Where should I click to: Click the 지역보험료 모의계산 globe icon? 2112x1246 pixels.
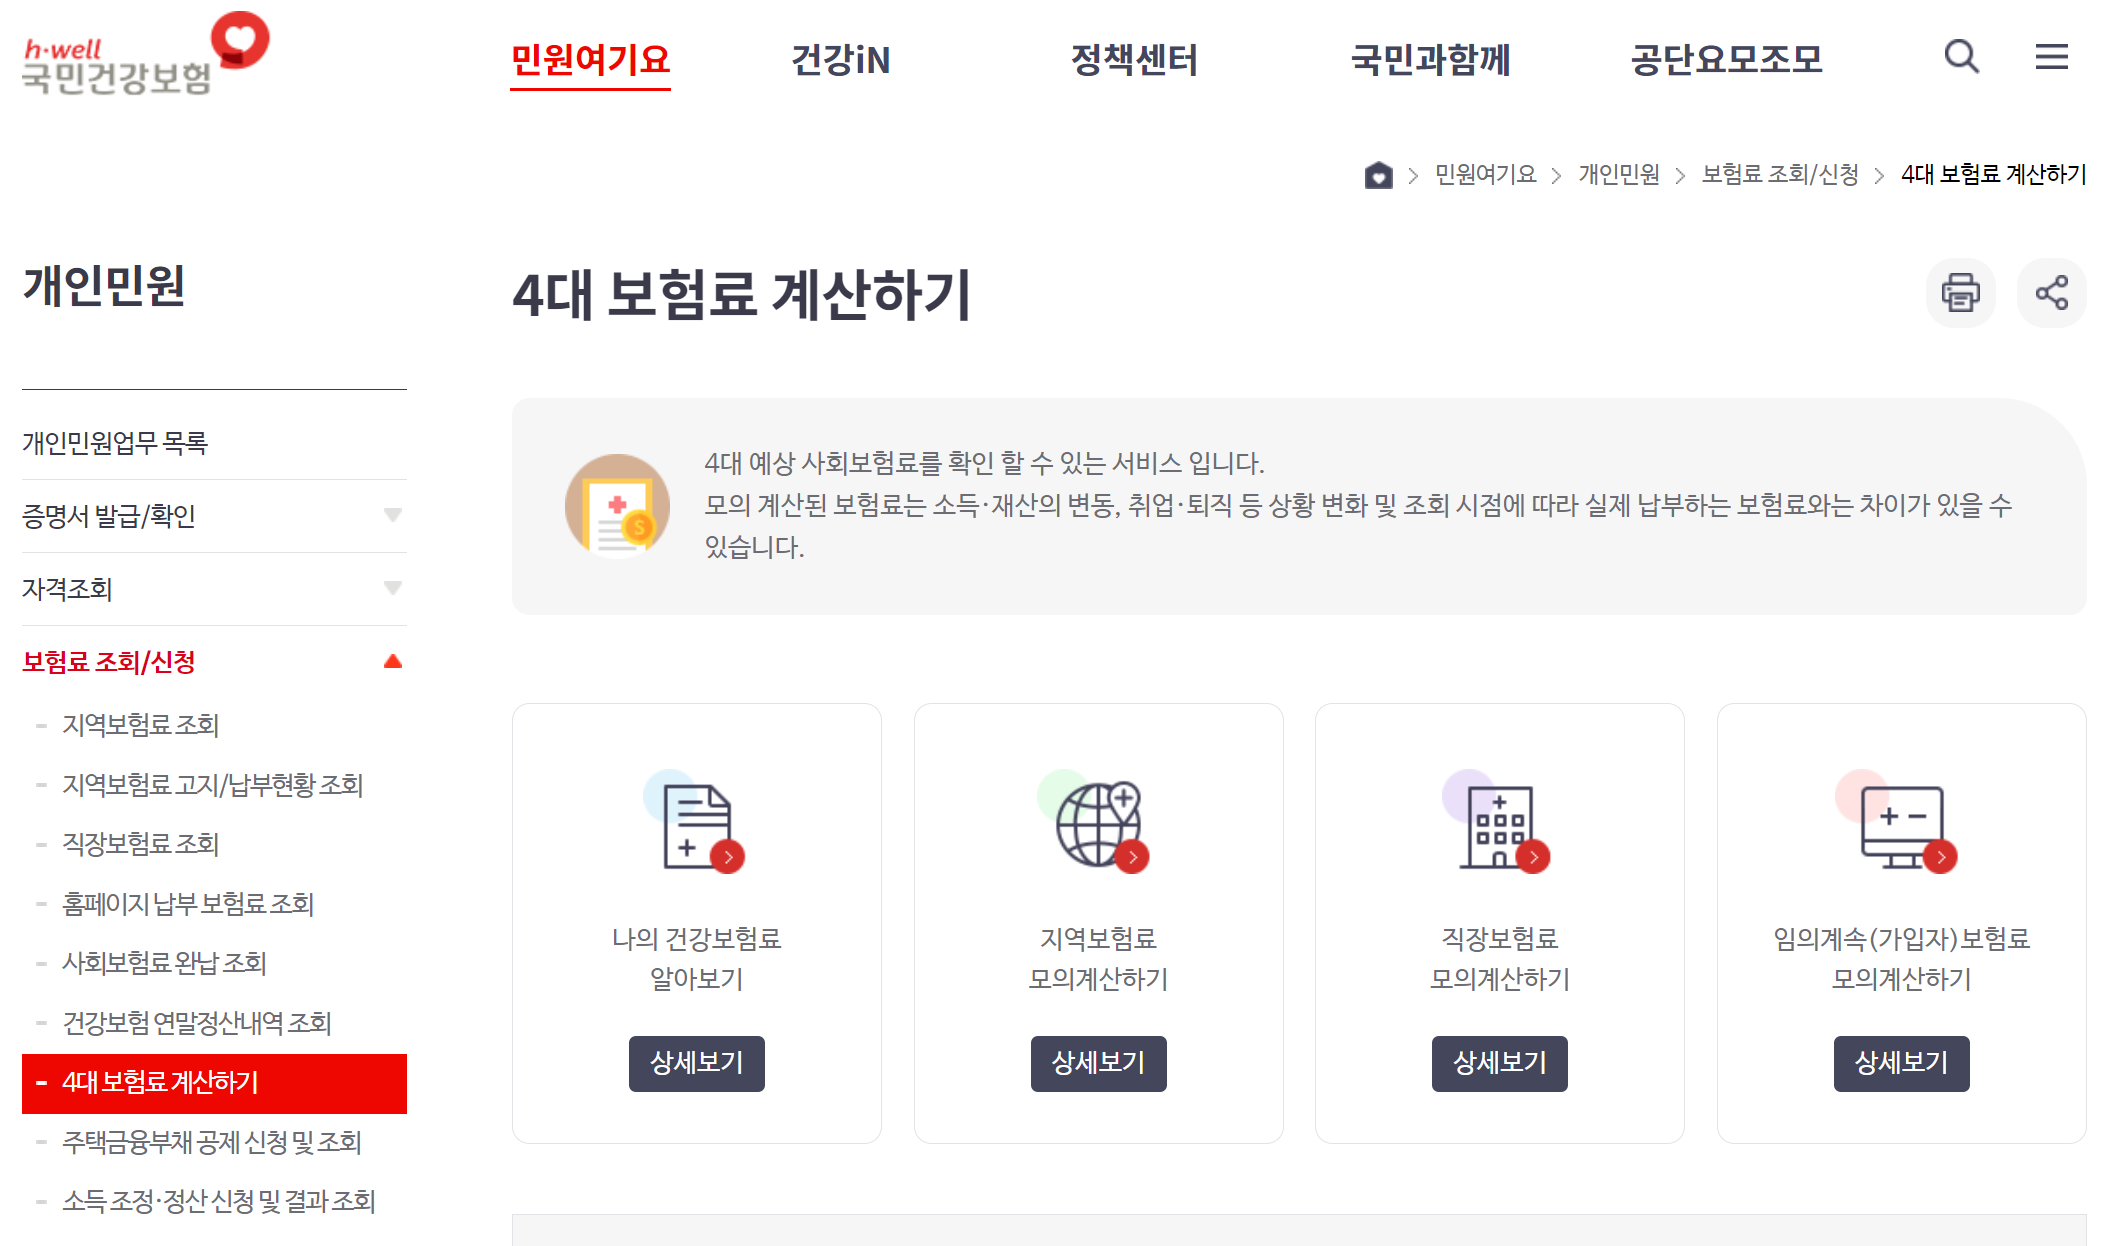(x=1098, y=826)
